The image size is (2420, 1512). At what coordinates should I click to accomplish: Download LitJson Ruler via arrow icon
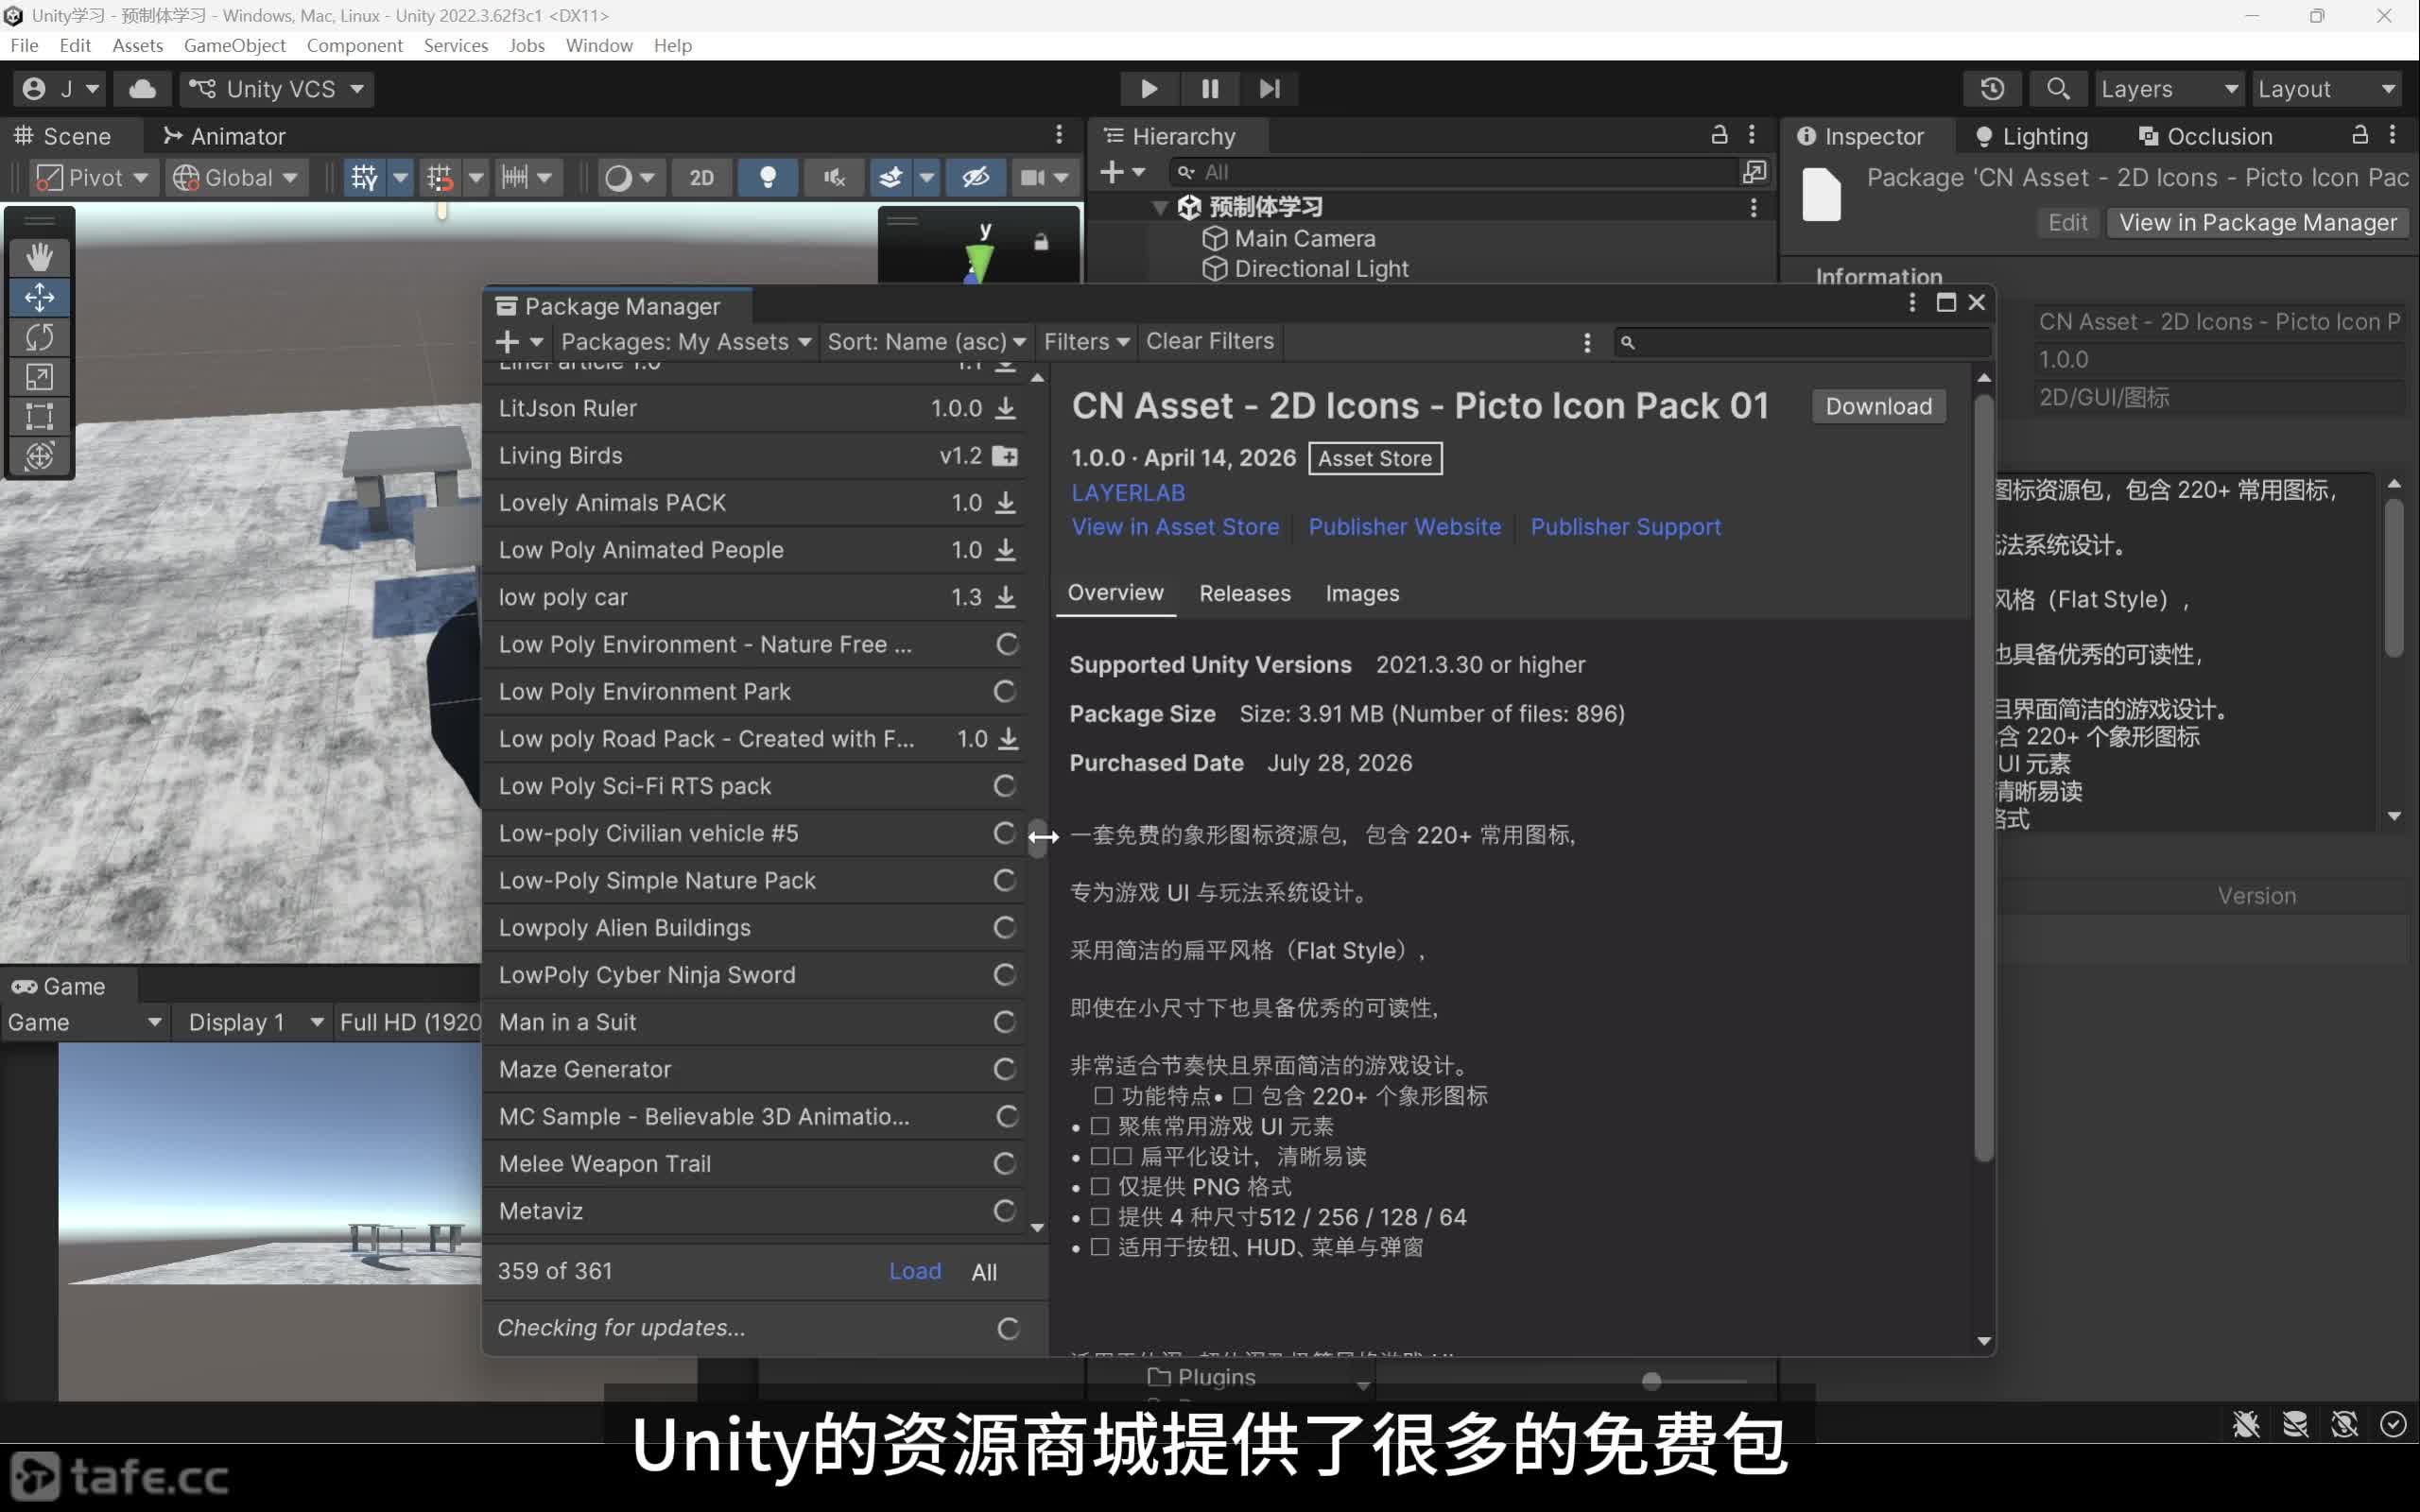coord(1006,408)
